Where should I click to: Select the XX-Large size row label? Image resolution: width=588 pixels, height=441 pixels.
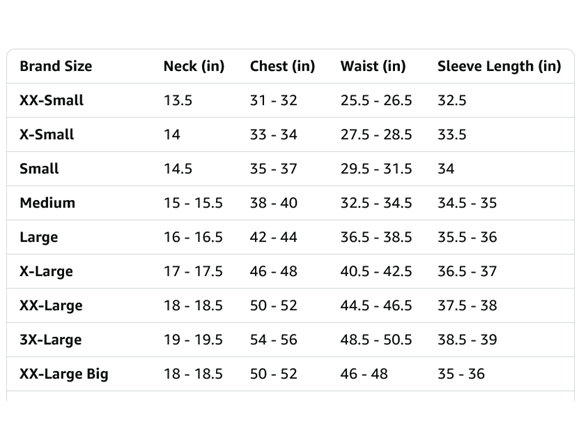coord(51,306)
